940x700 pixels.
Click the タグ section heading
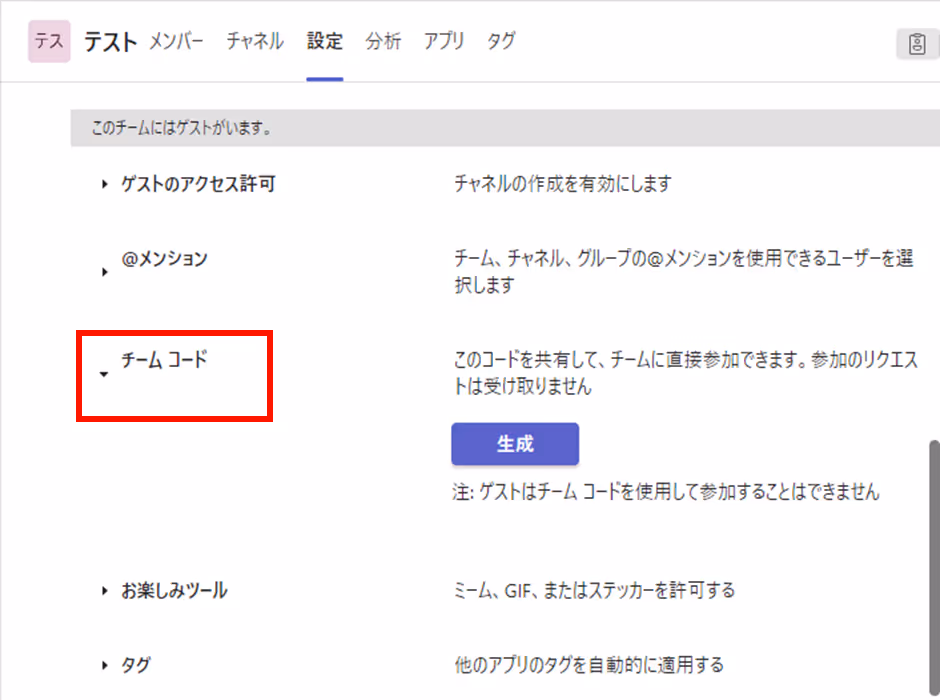(136, 665)
